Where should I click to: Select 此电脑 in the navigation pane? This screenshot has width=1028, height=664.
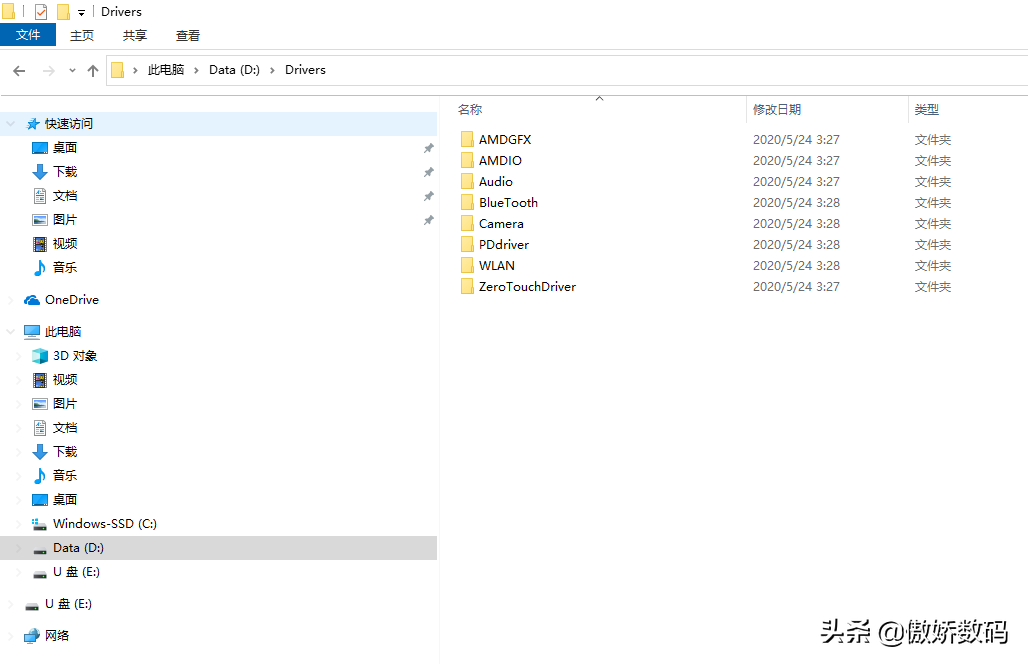click(x=63, y=331)
